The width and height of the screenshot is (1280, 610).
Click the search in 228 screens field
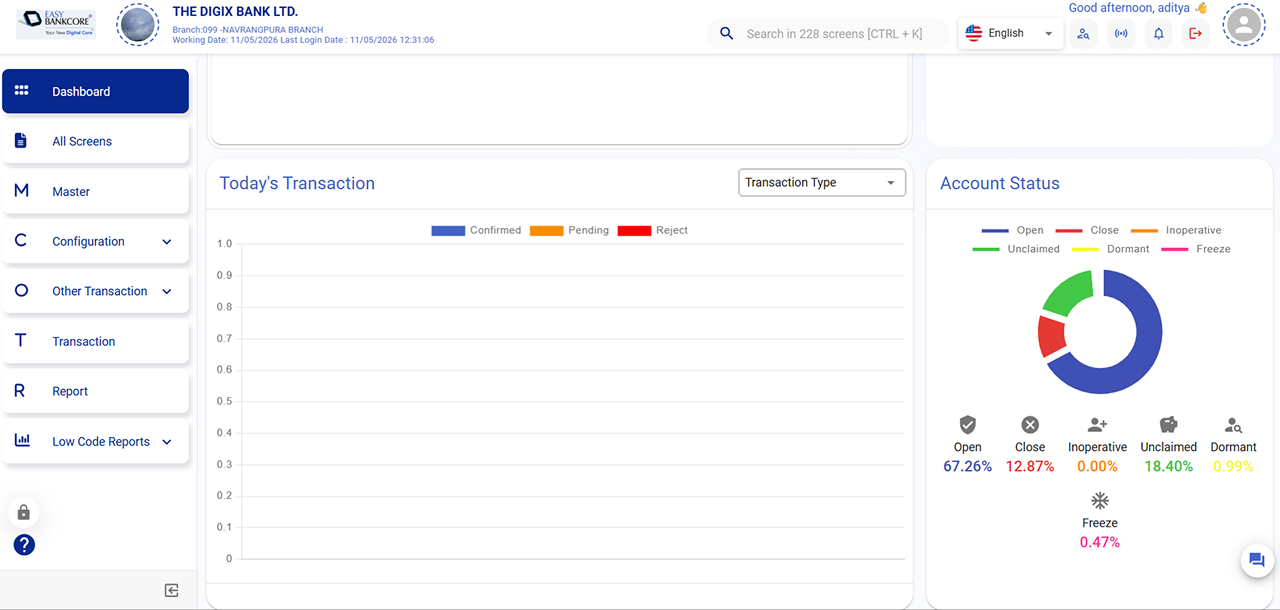coord(828,33)
